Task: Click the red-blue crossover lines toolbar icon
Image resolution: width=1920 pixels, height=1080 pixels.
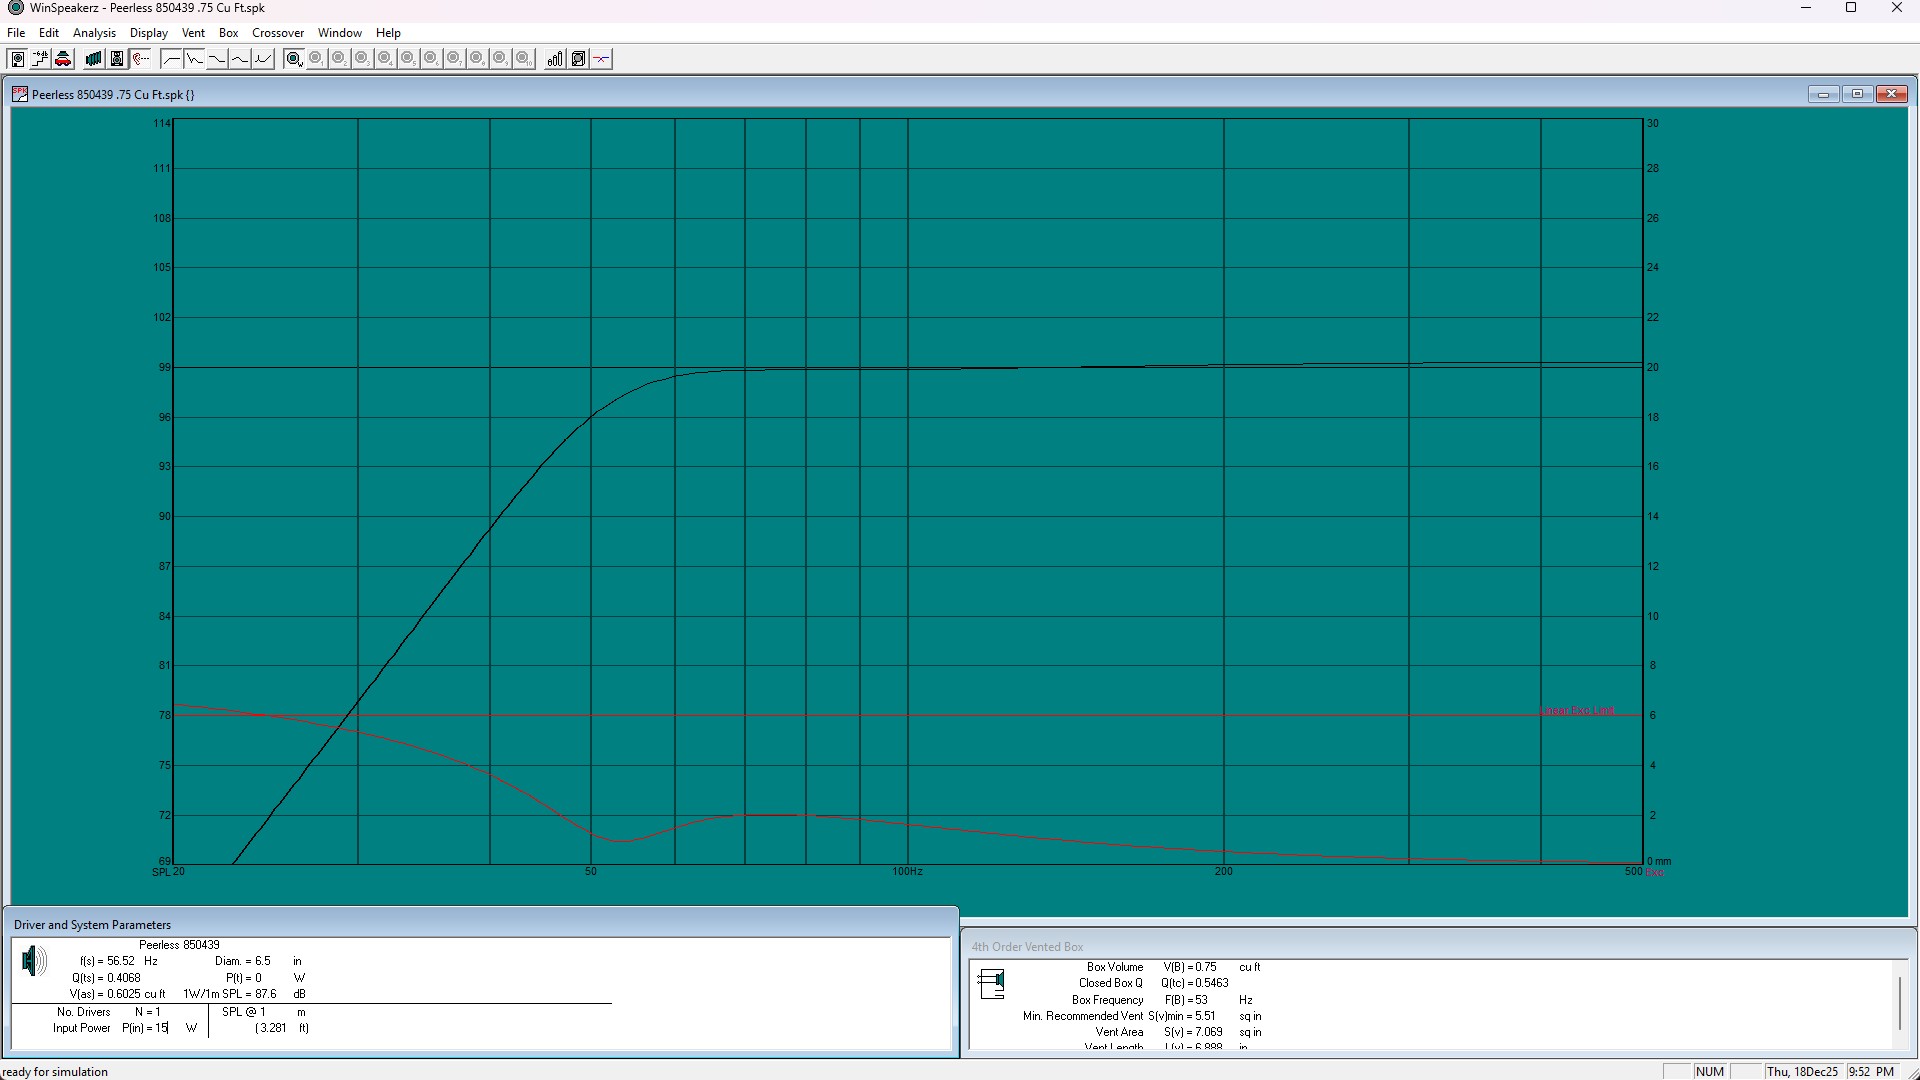Action: pos(601,59)
